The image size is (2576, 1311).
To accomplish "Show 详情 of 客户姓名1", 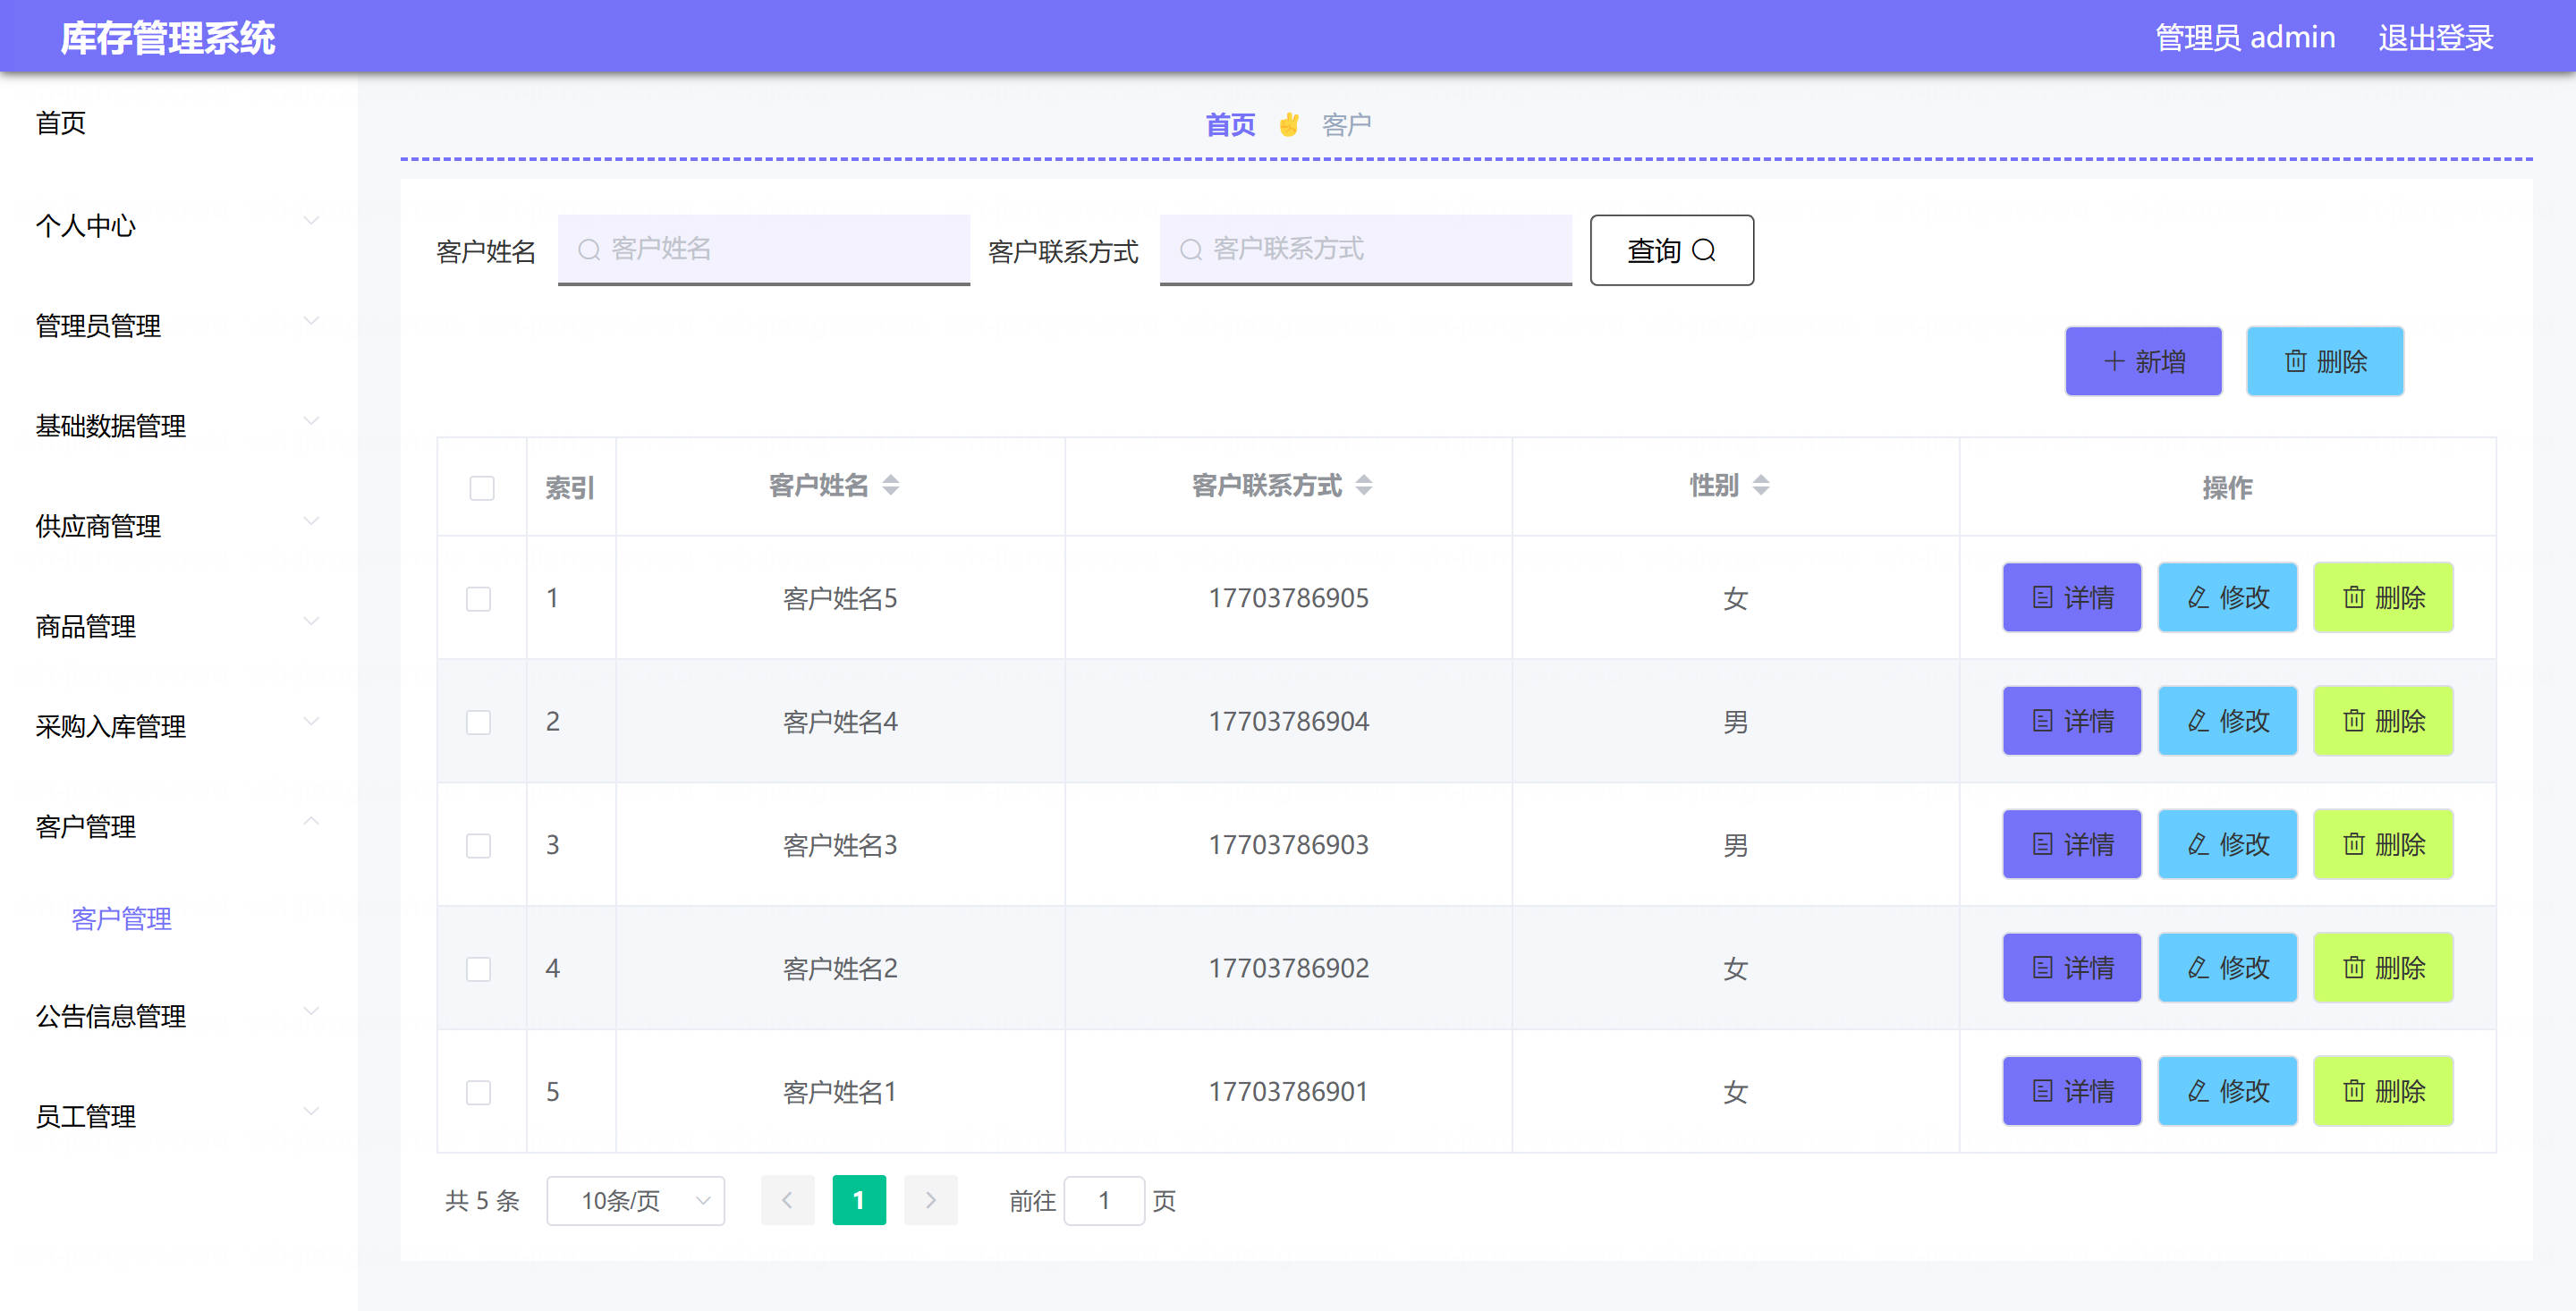I will pyautogui.click(x=2071, y=1090).
